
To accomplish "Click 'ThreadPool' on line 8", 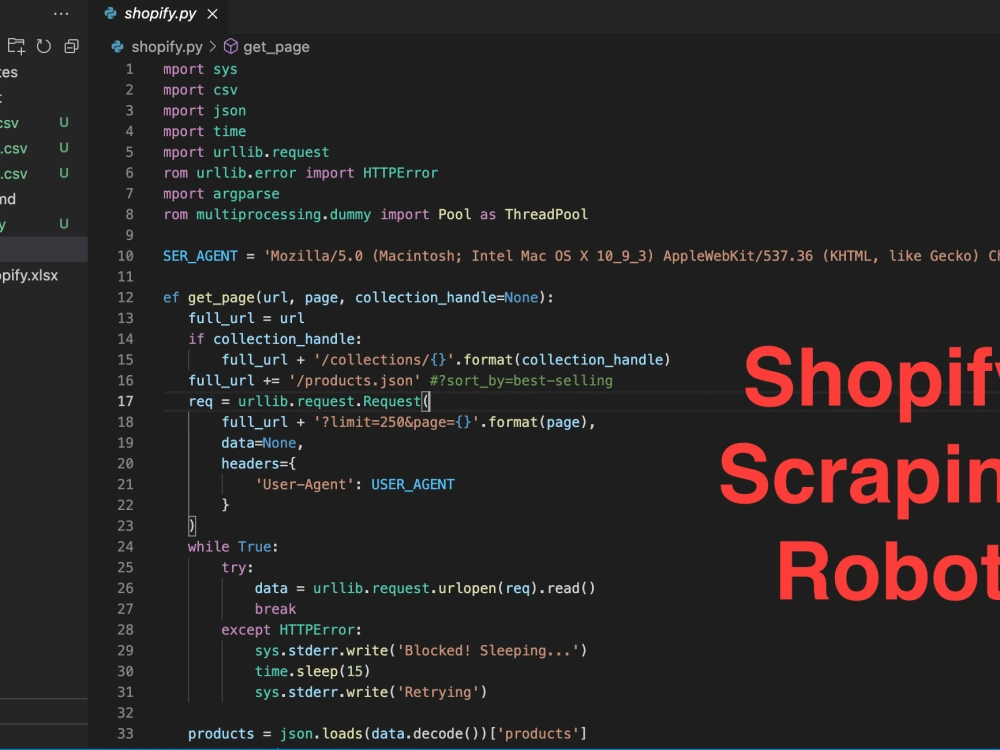I will click(x=547, y=214).
